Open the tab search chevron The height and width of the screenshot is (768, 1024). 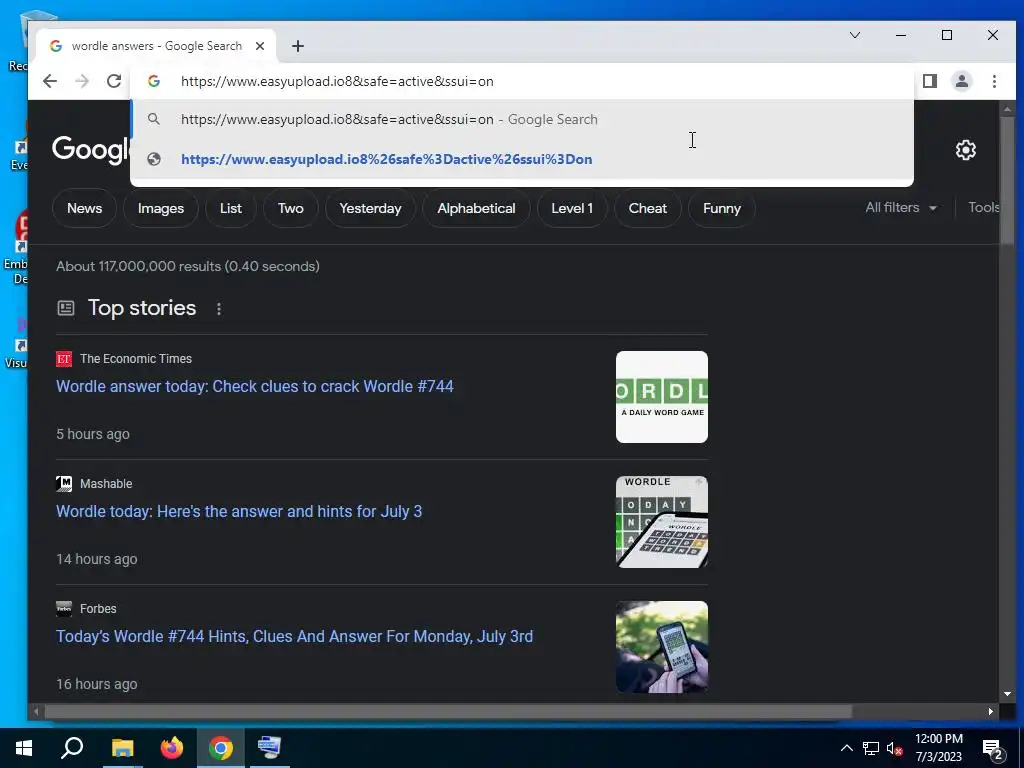855,35
